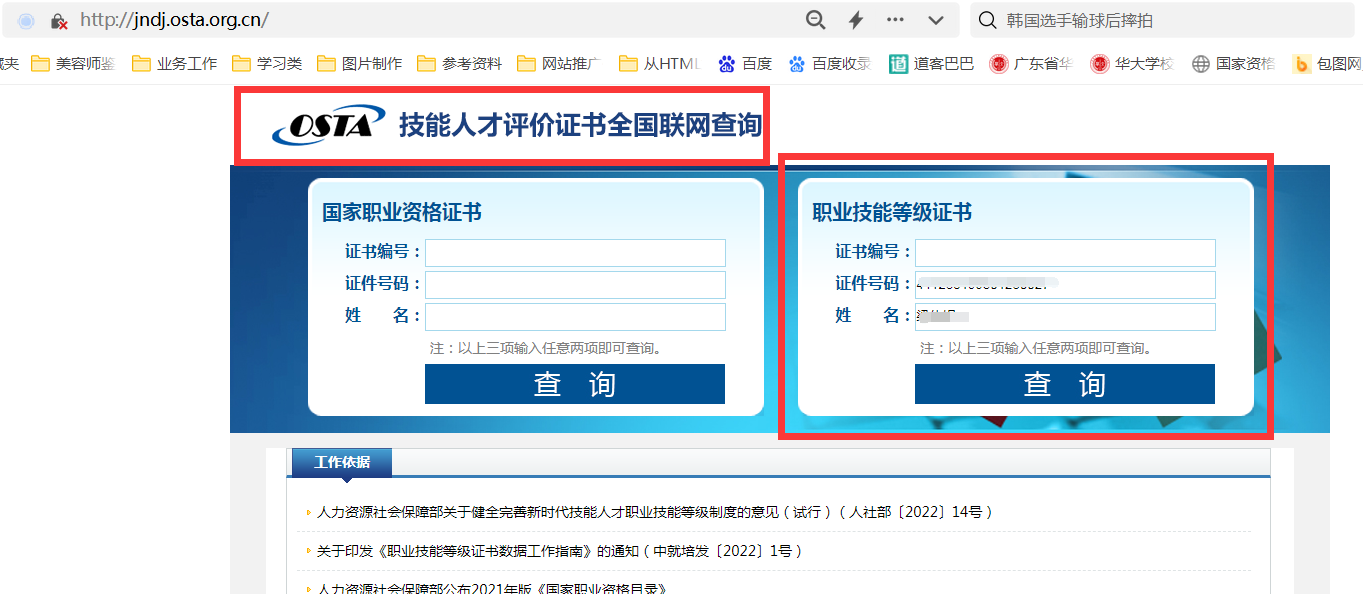The image size is (1363, 594).
Task: Open the 图片制作 bookmark folder
Action: click(x=359, y=64)
